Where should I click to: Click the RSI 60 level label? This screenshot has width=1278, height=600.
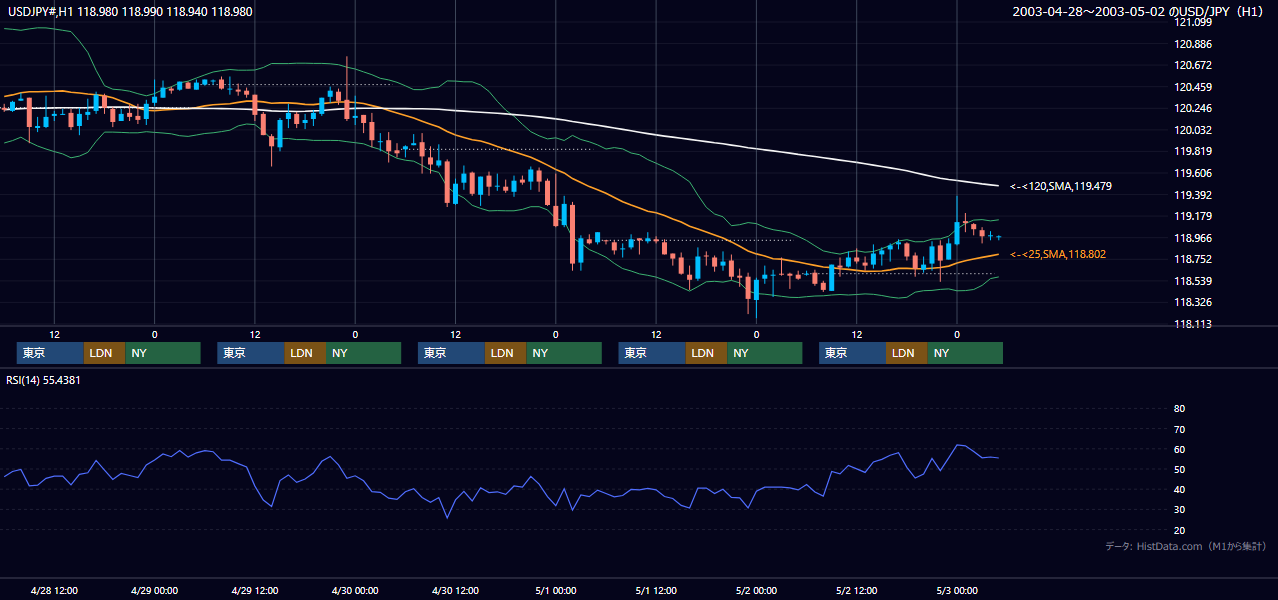pos(1179,449)
